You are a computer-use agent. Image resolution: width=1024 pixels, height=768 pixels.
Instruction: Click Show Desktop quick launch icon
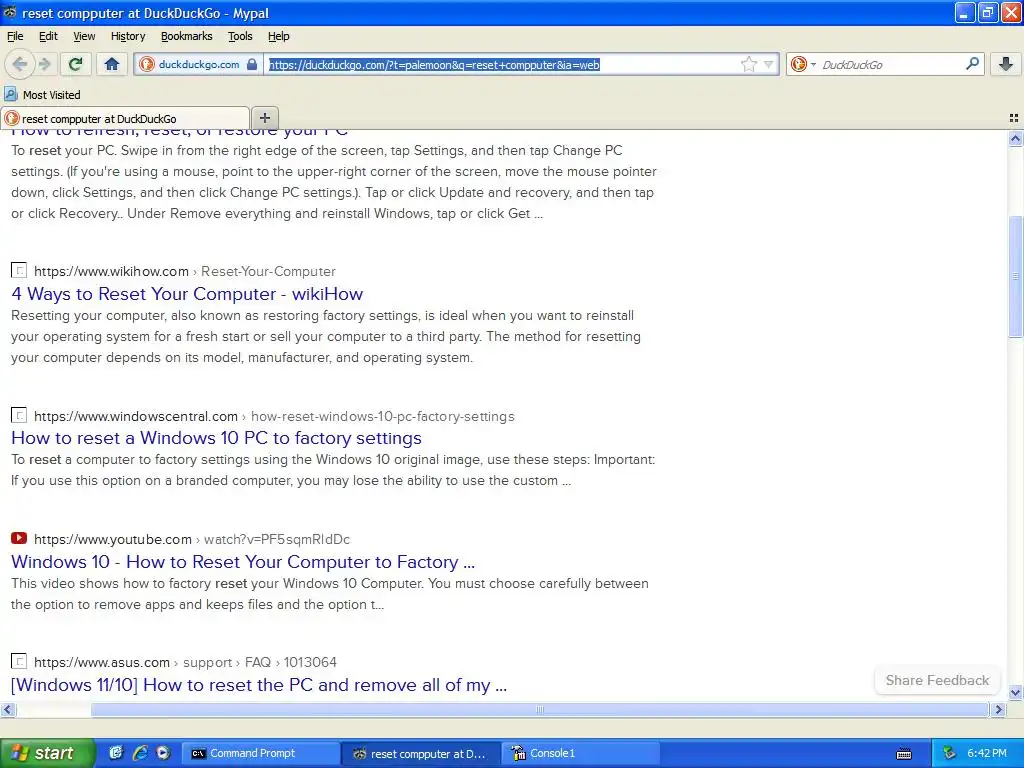tap(116, 753)
